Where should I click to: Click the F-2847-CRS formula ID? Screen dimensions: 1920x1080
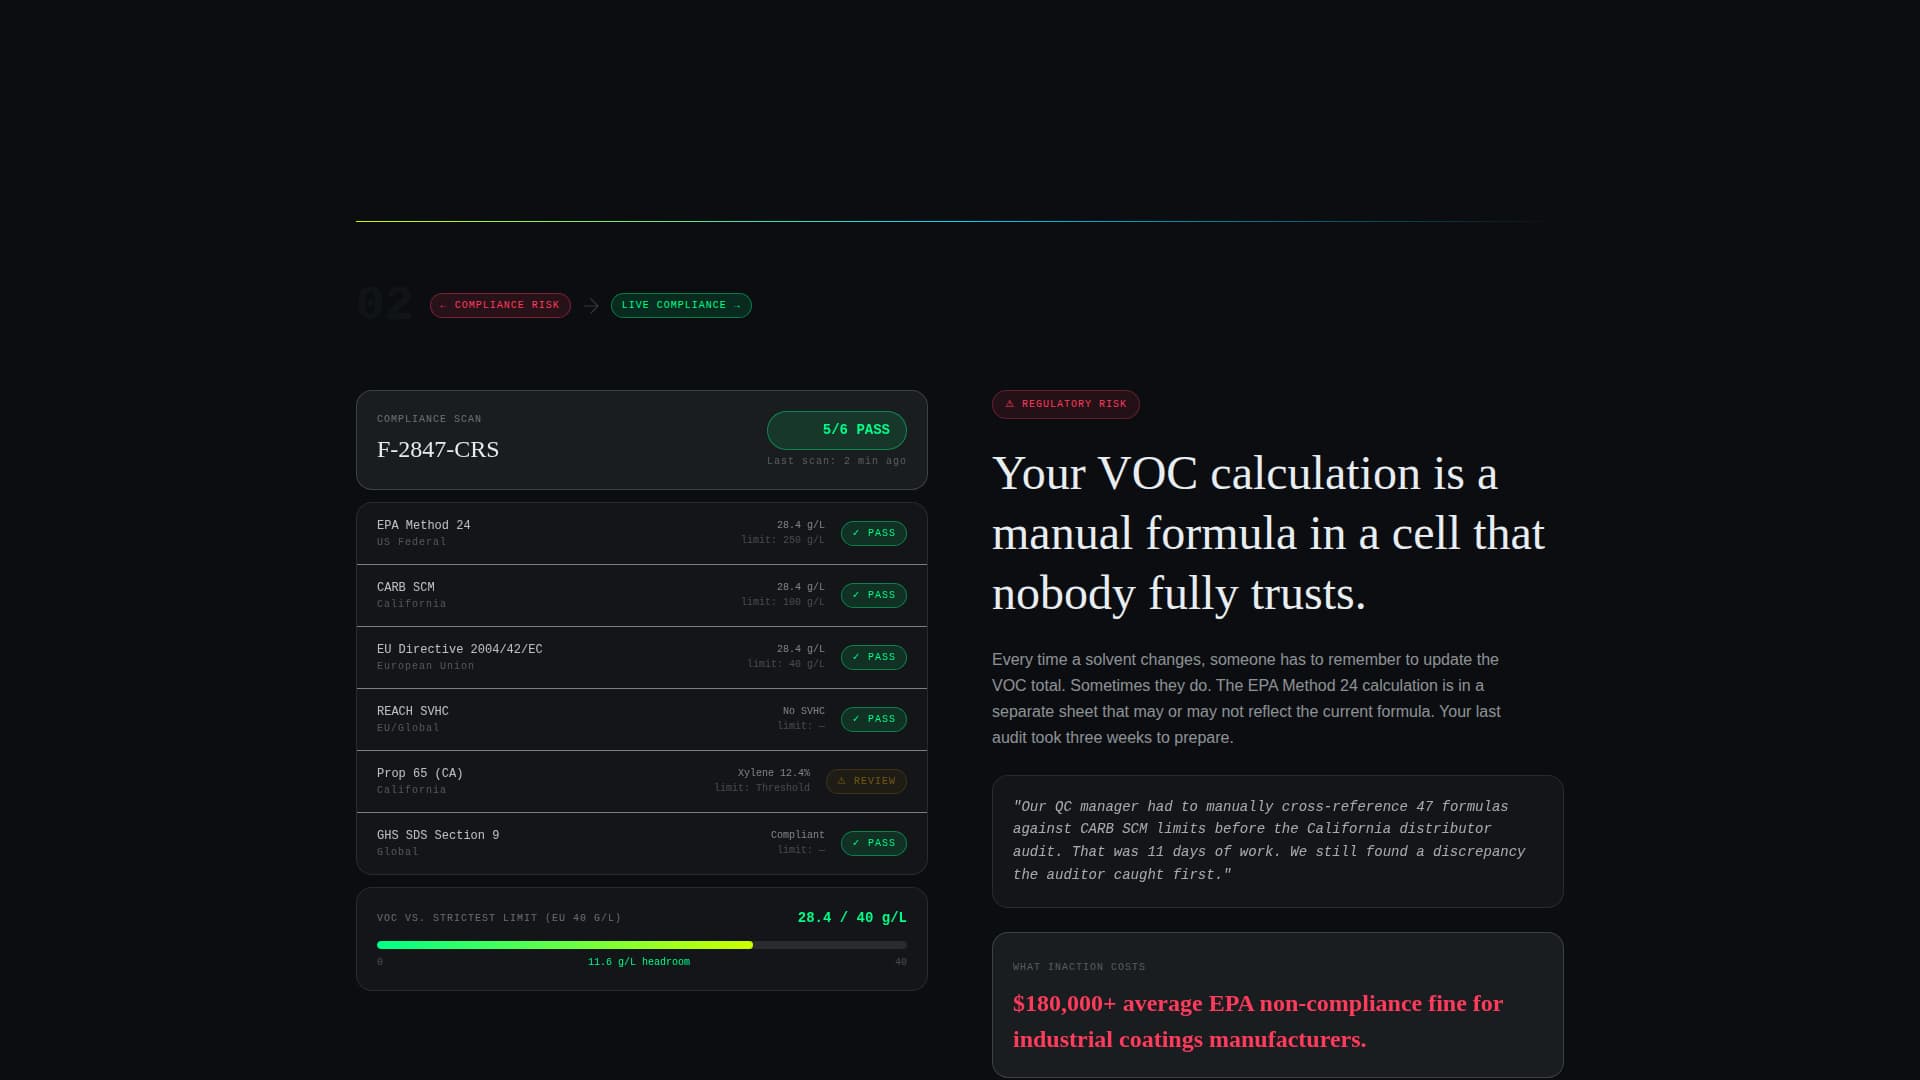[x=438, y=450]
